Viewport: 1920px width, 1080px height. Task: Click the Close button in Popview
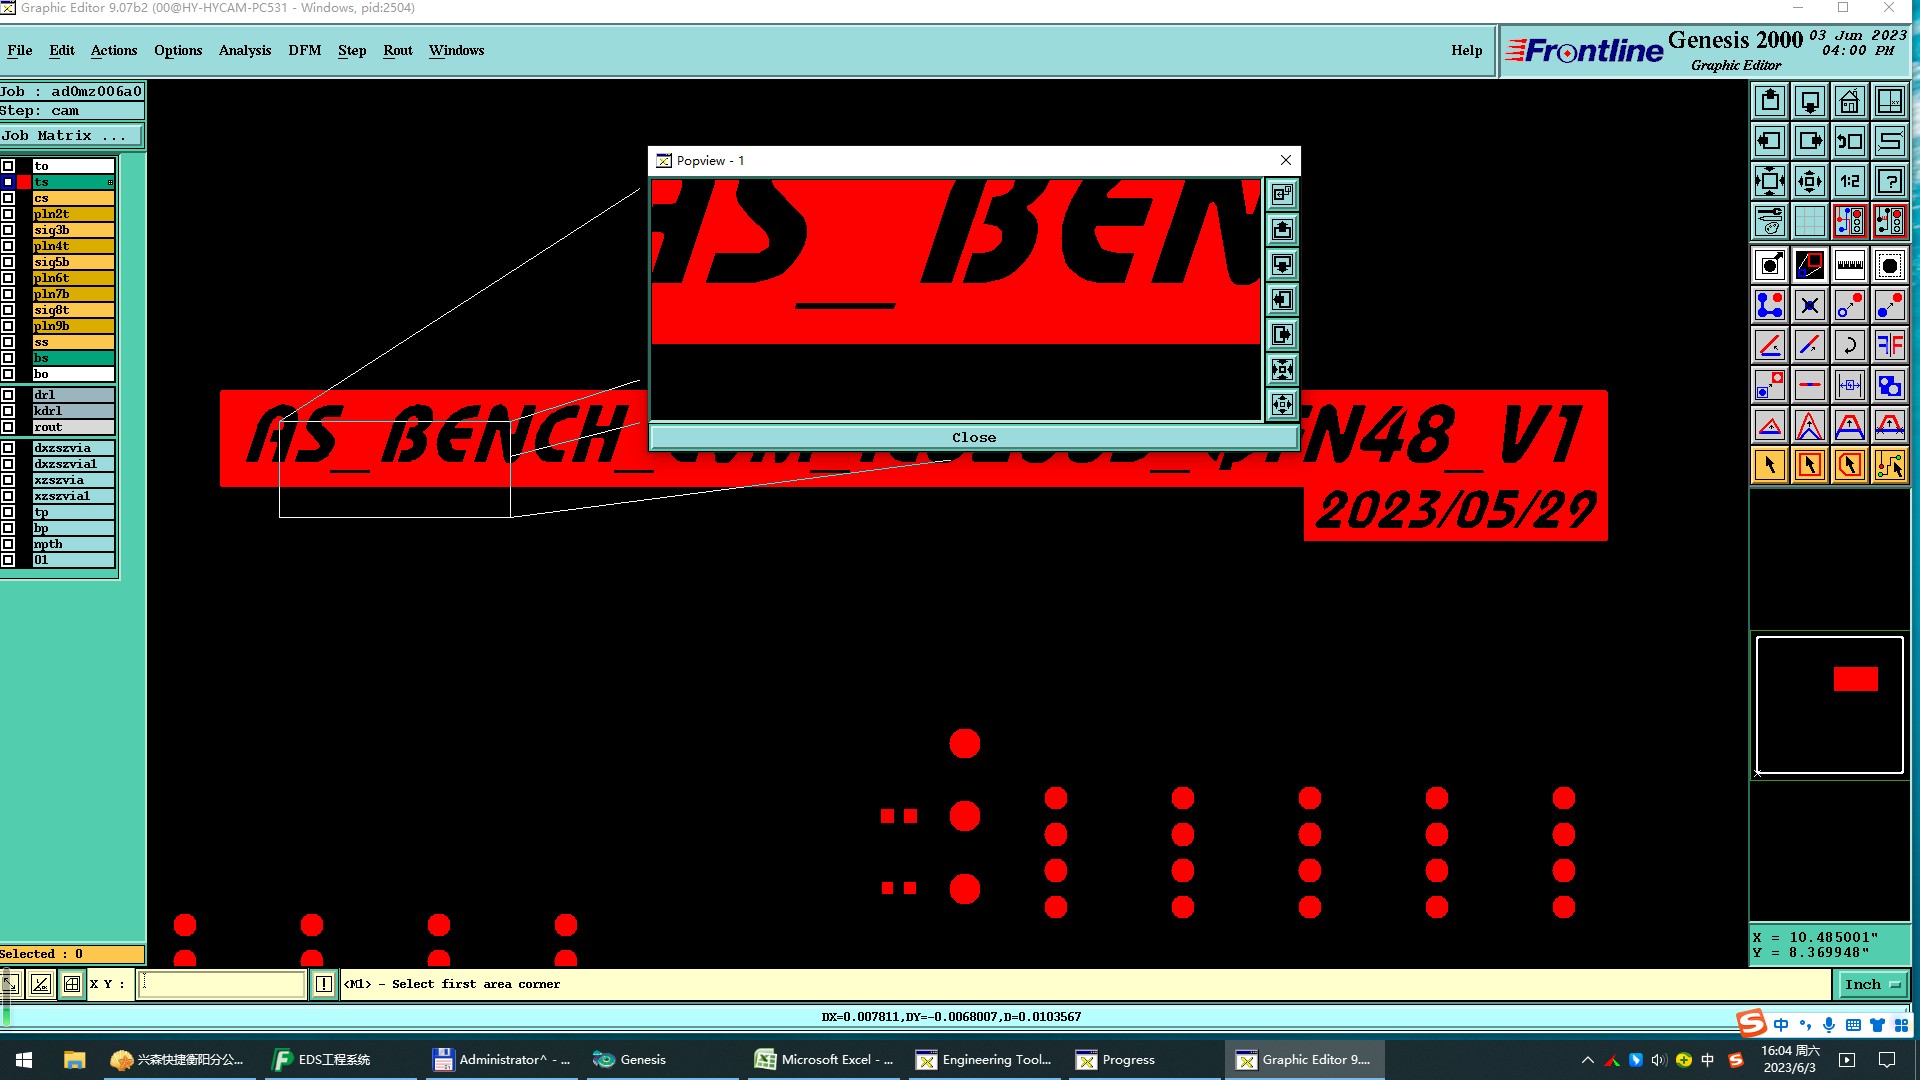(x=973, y=438)
